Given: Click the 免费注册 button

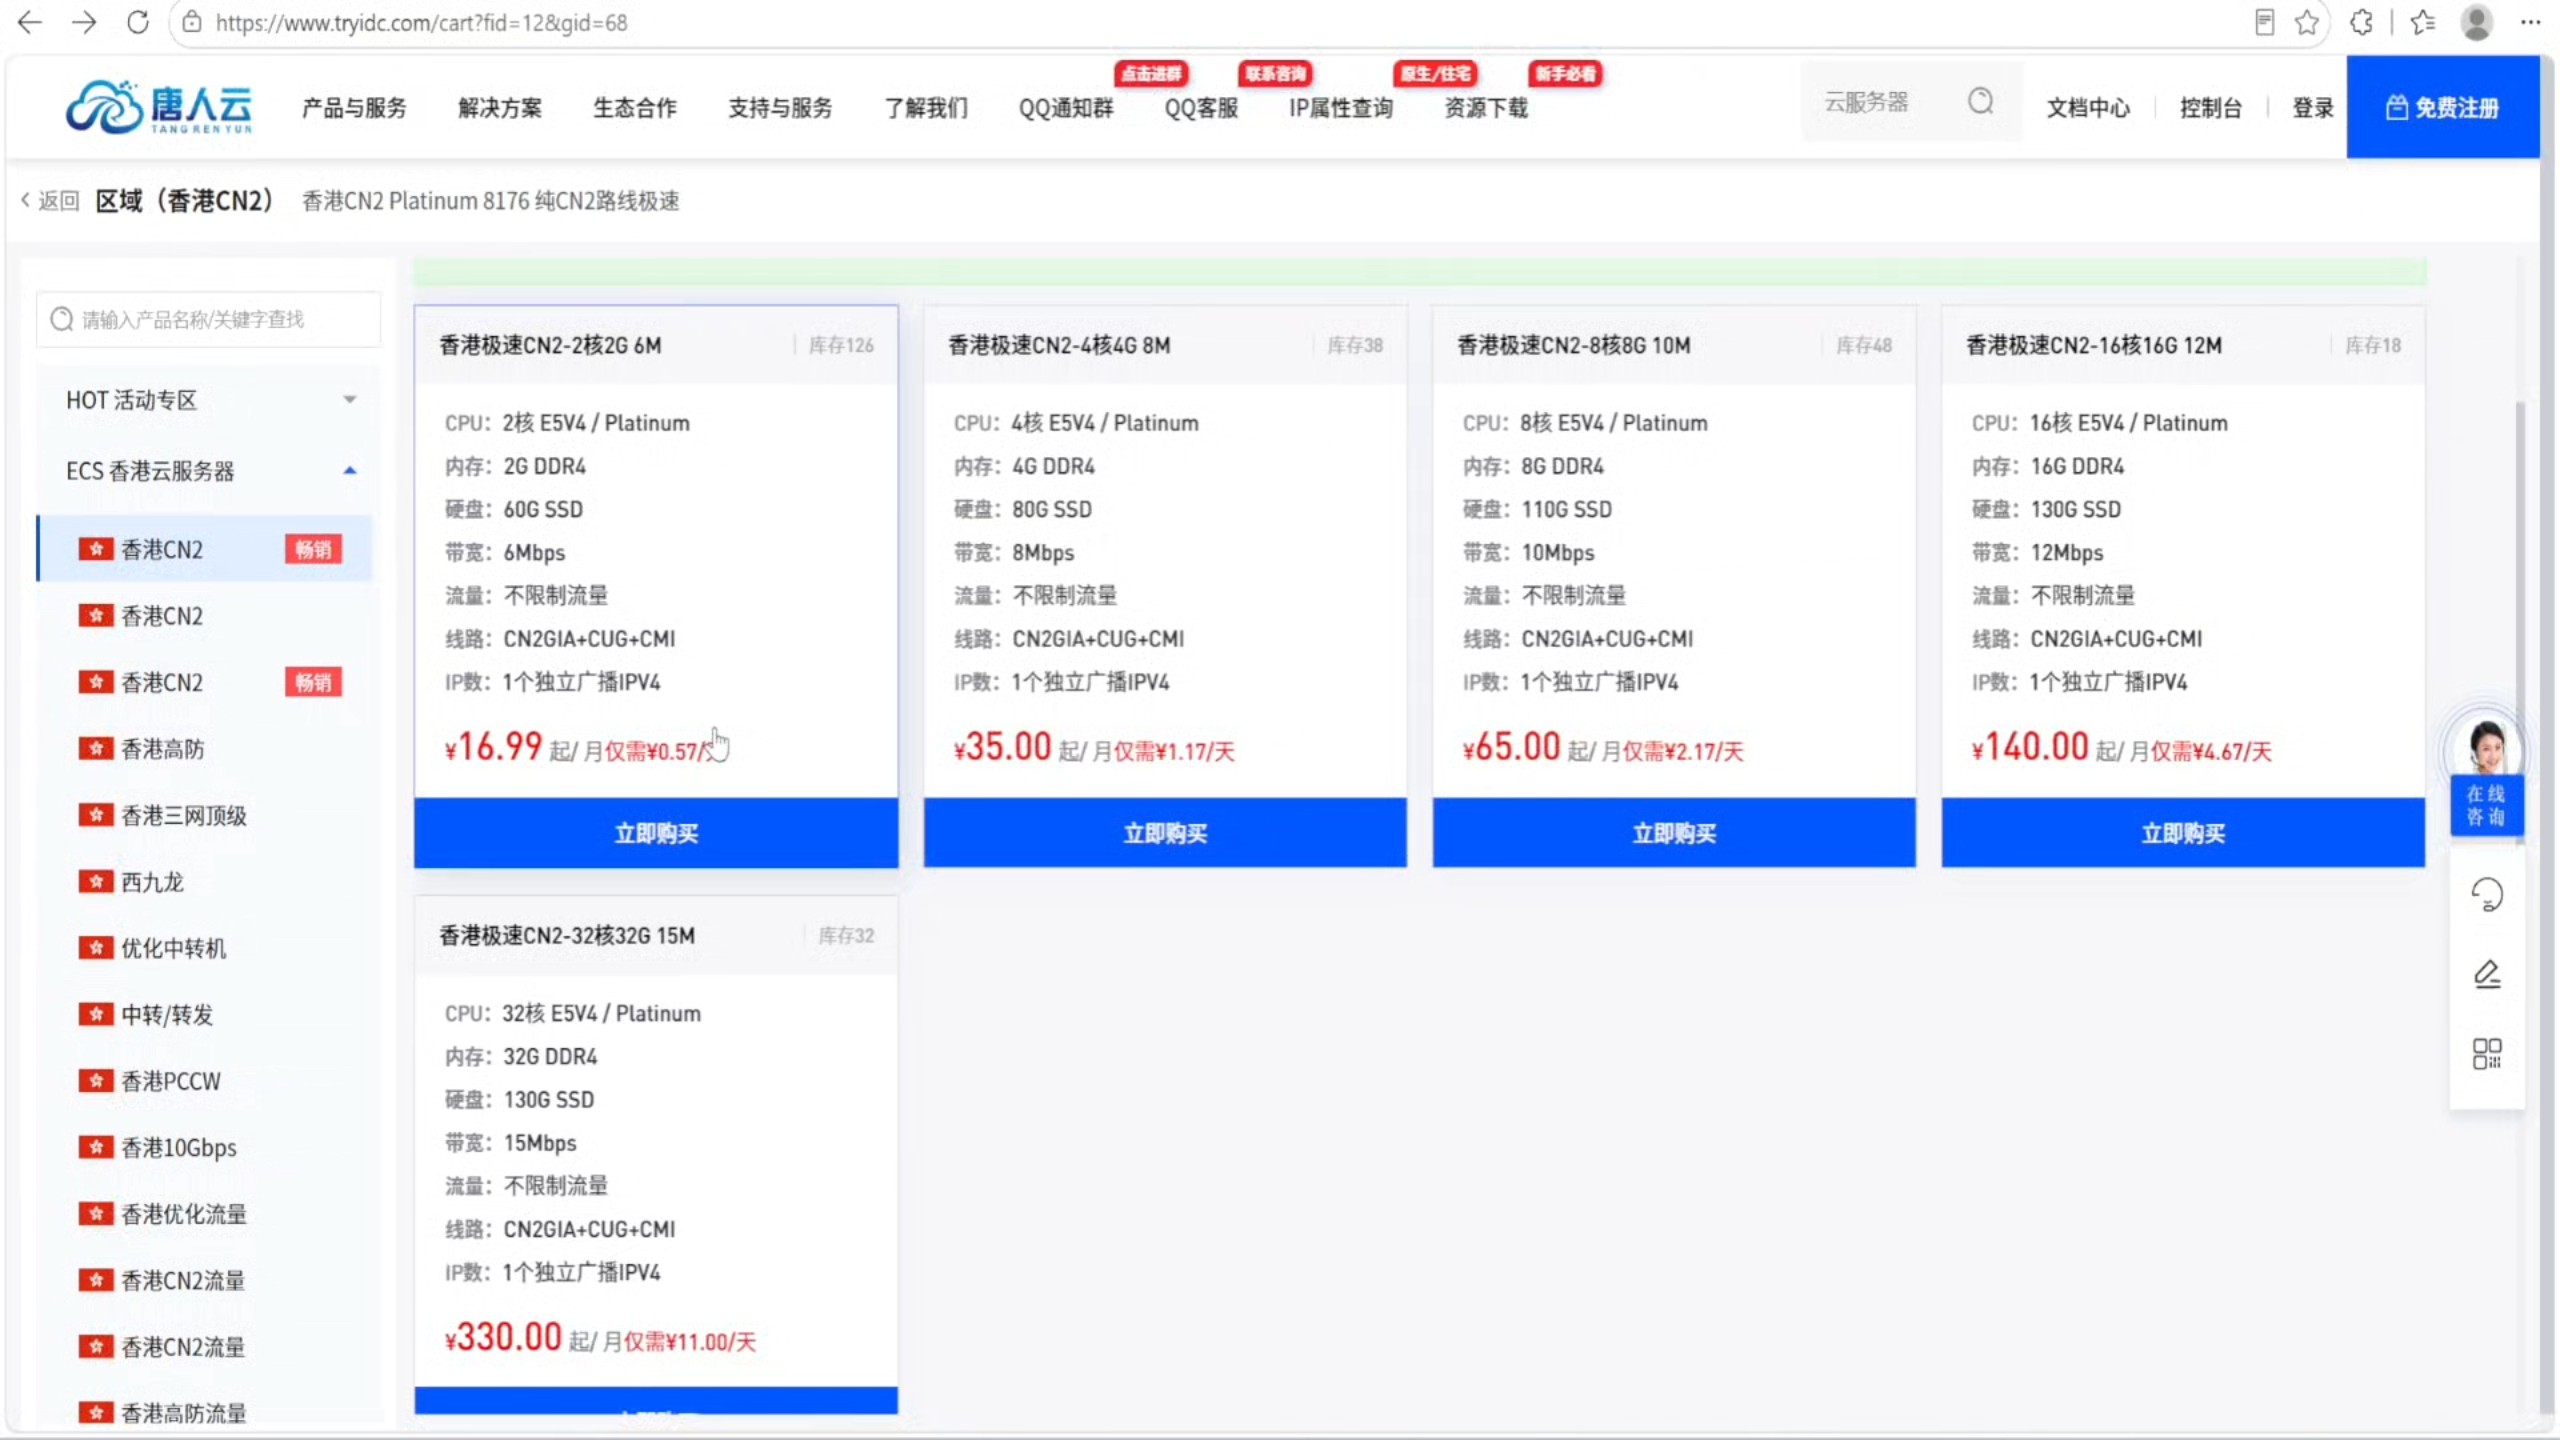Looking at the screenshot, I should [x=2443, y=107].
